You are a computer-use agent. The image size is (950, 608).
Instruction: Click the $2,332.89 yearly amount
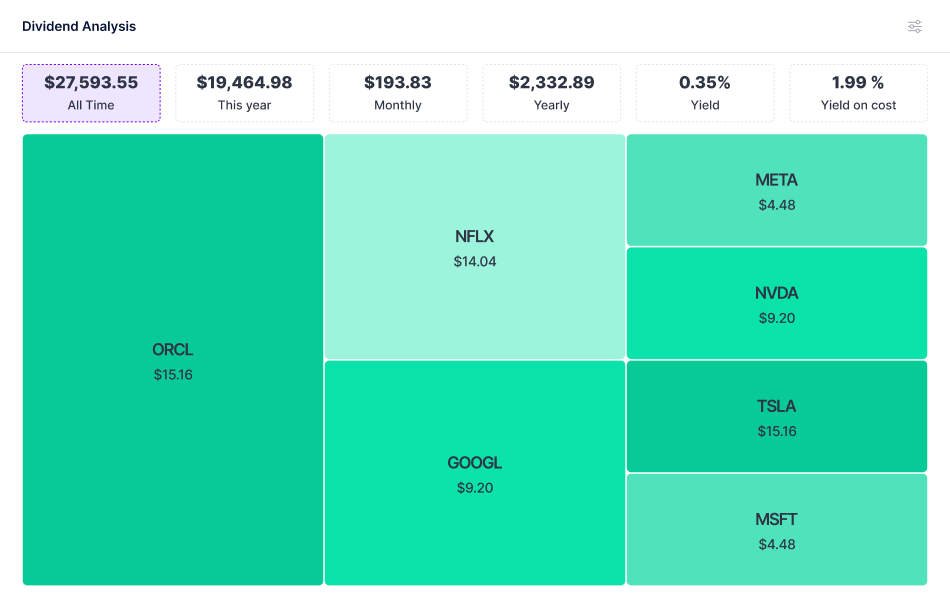click(551, 82)
